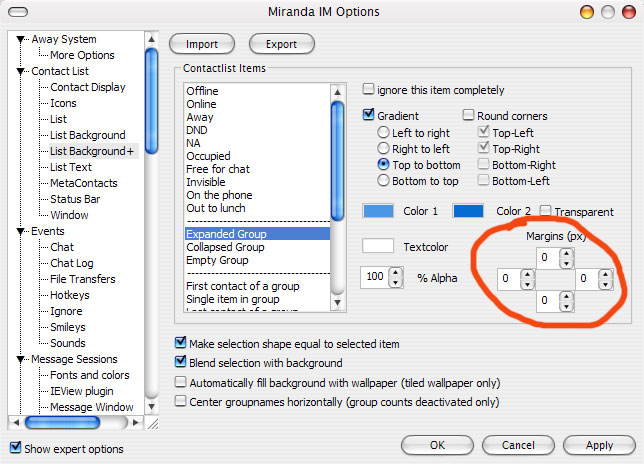The height and width of the screenshot is (464, 644).
Task: Open the Color 2 swatch
Action: (x=468, y=211)
